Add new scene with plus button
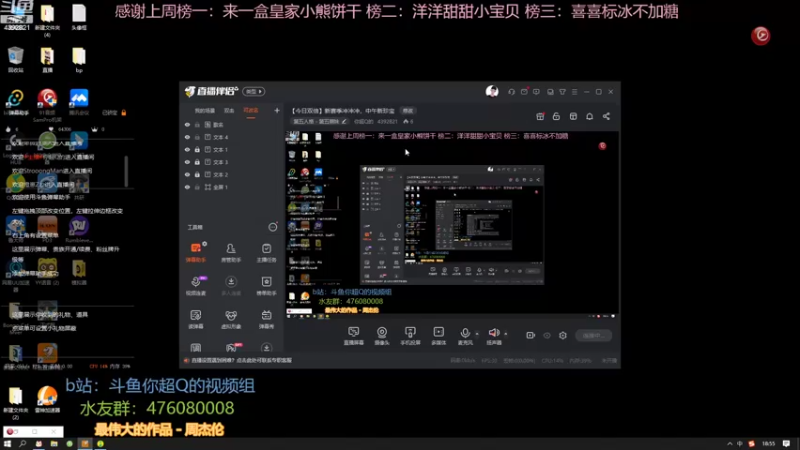Screen dimensions: 800x450 coord(277,110)
